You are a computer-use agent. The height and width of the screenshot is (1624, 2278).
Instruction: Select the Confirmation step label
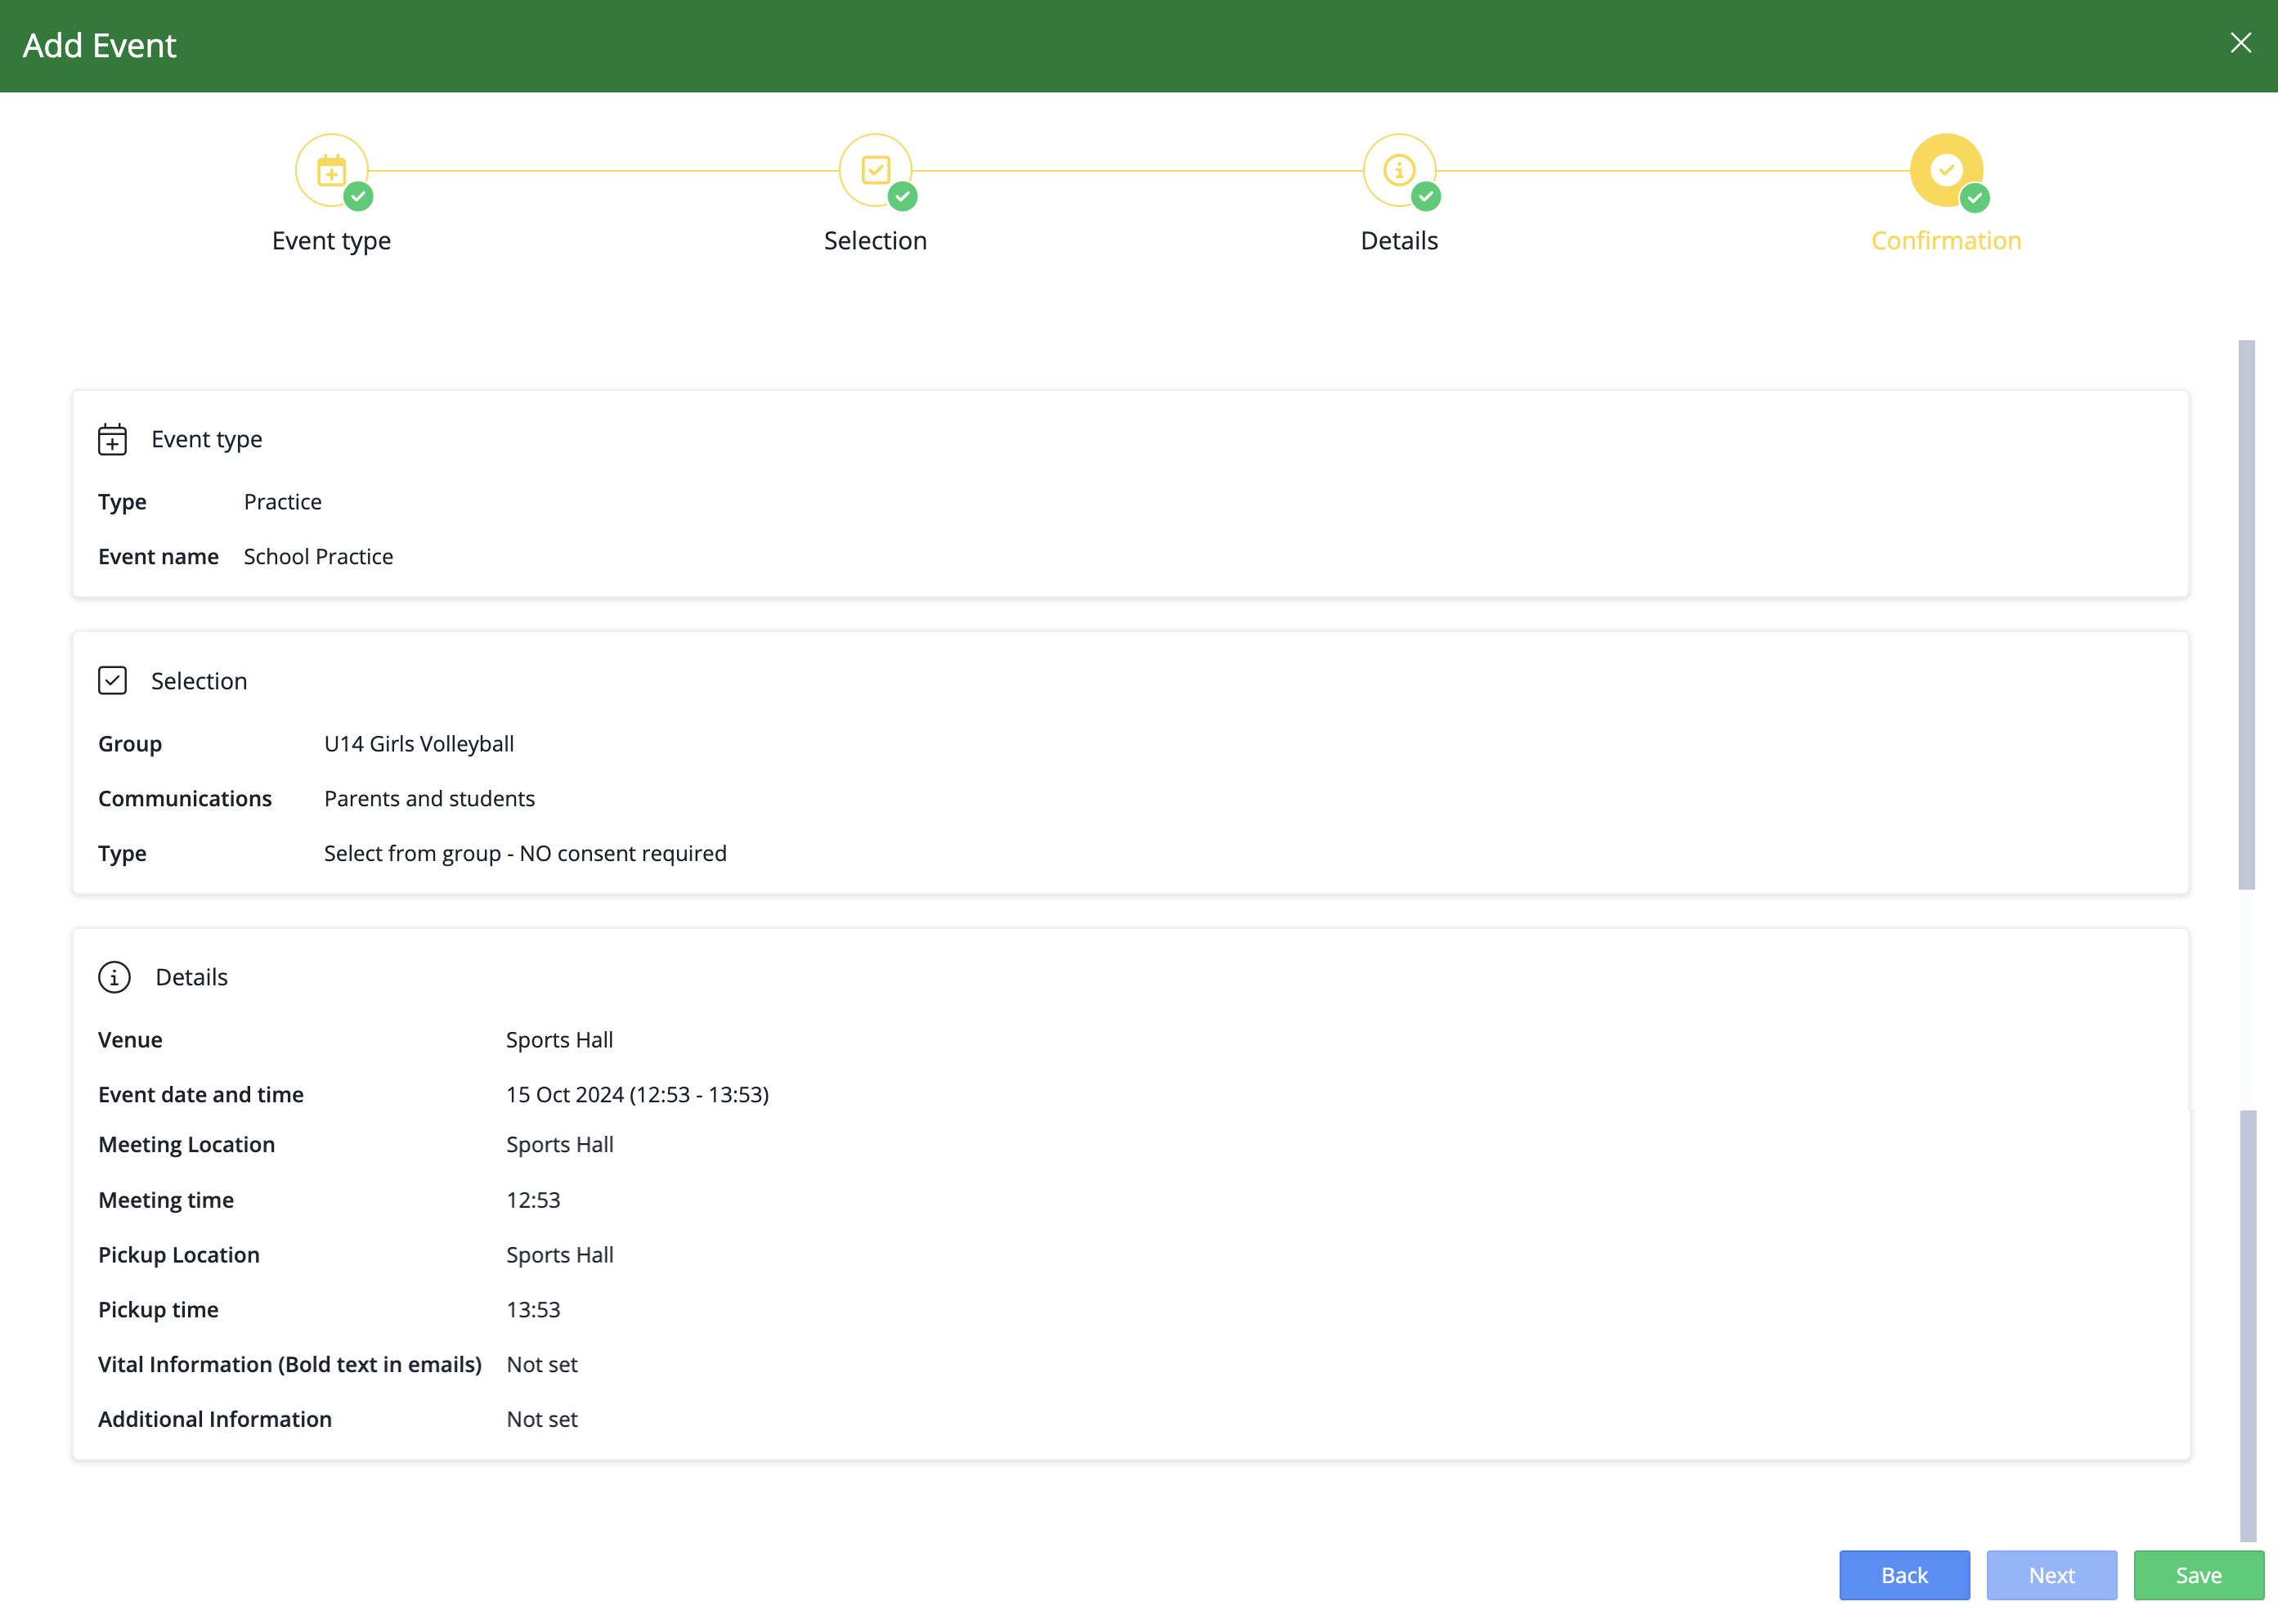1945,241
